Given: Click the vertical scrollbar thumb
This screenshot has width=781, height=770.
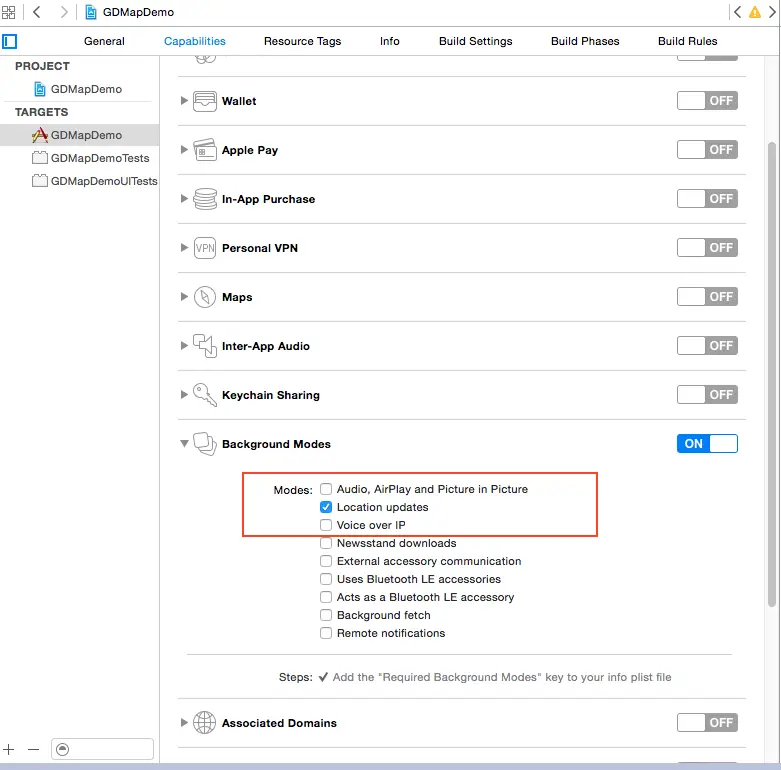Looking at the screenshot, I should click(x=772, y=374).
